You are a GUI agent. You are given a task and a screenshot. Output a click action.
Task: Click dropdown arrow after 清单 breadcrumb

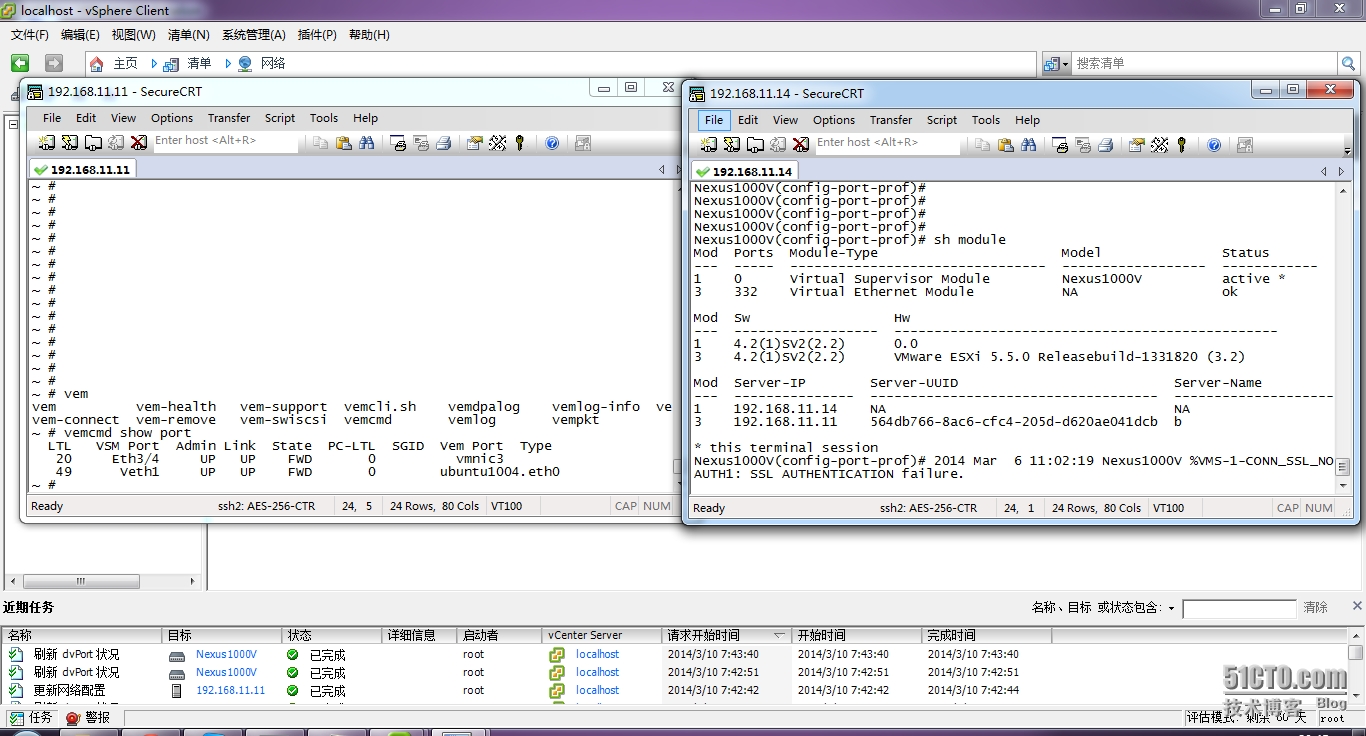click(228, 63)
